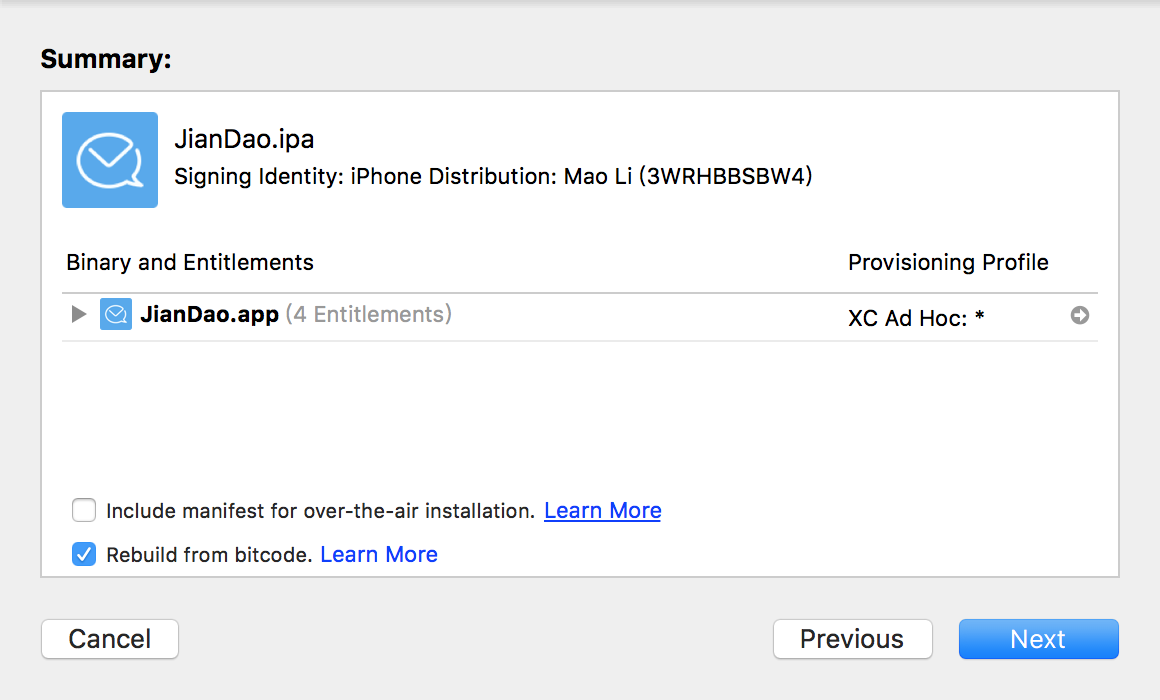Uncheck the Rebuild from bitcode checkbox
The width and height of the screenshot is (1160, 700).
[84, 555]
